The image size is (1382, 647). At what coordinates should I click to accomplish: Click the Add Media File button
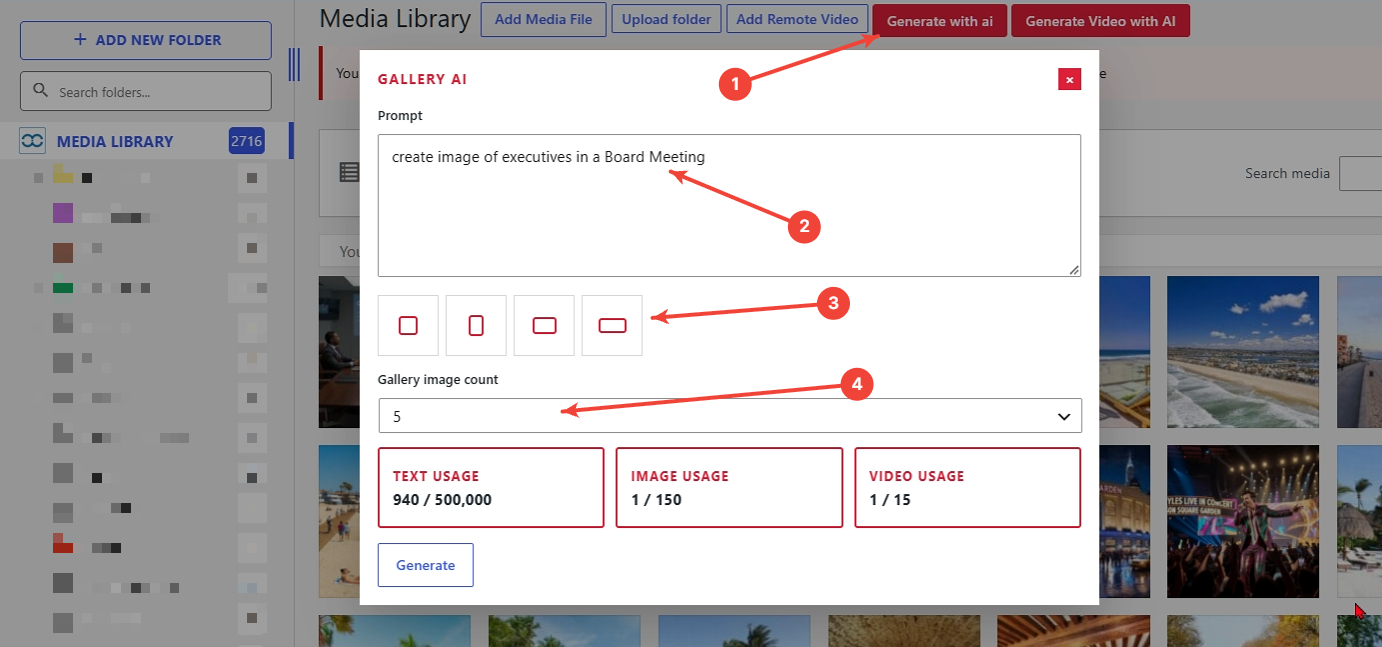[x=543, y=20]
